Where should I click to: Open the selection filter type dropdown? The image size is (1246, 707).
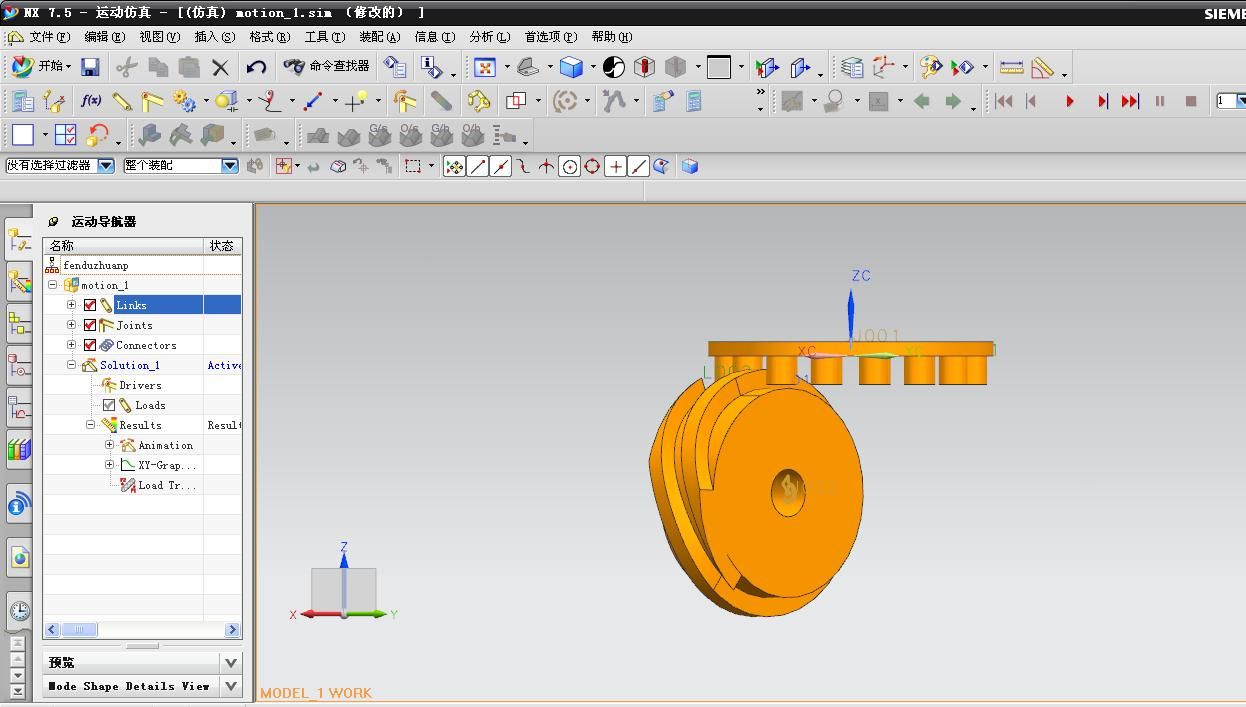(106, 166)
